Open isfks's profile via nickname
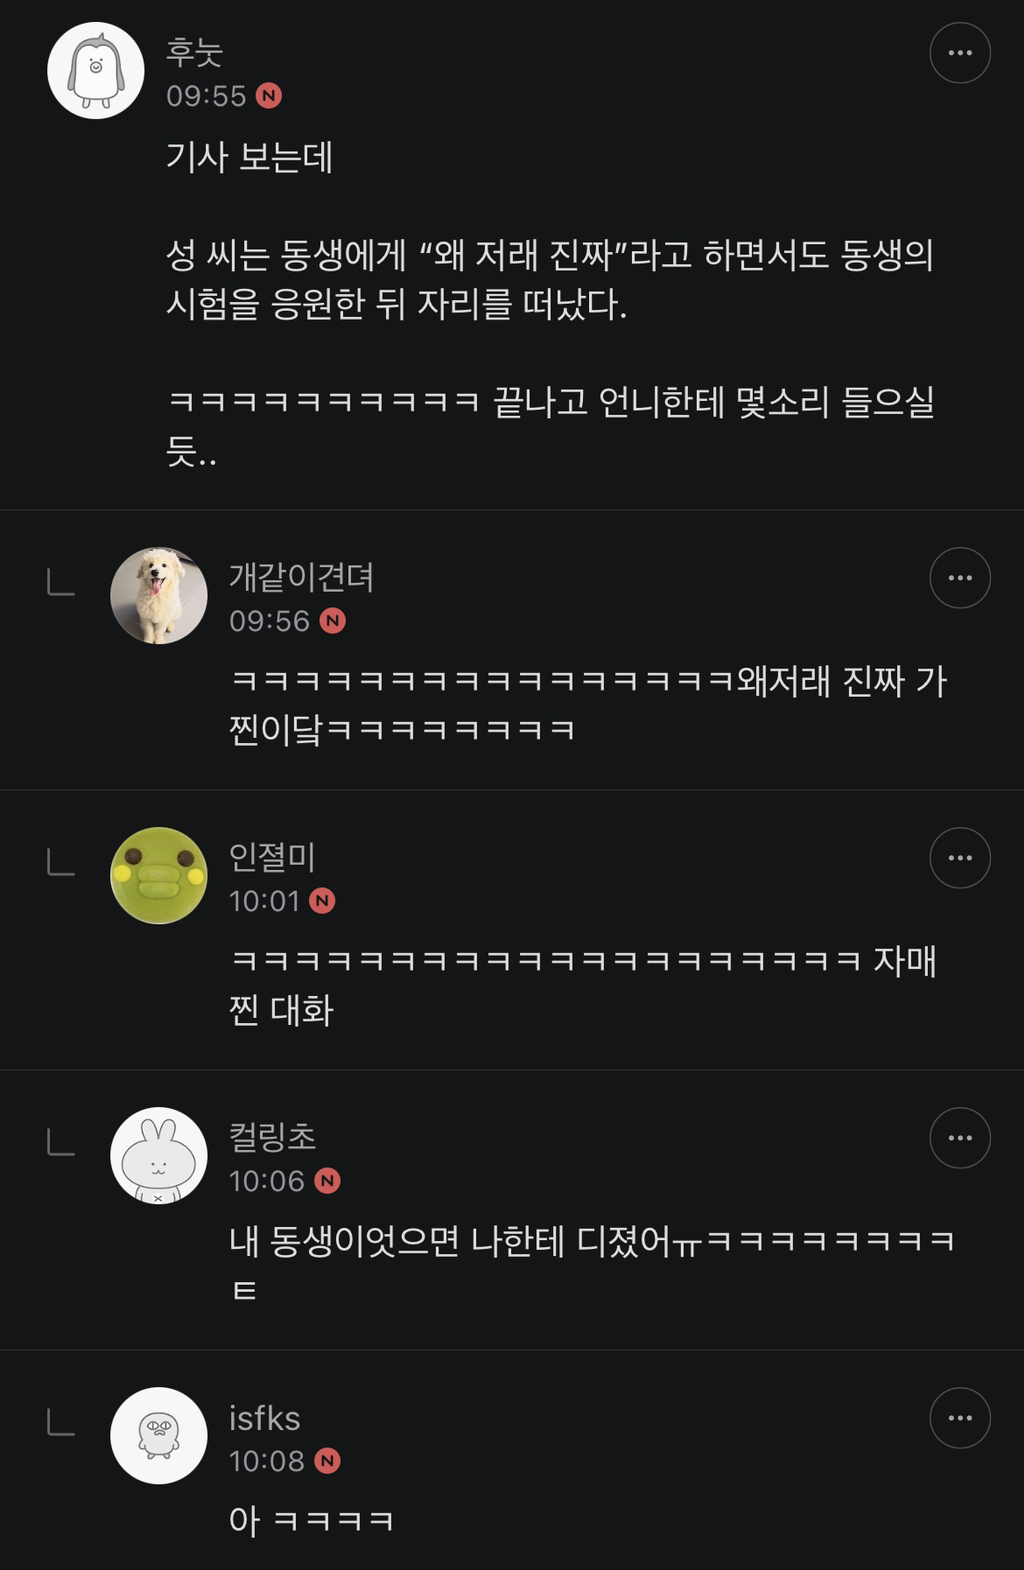Screen dimensions: 1024x1570 tap(264, 1418)
